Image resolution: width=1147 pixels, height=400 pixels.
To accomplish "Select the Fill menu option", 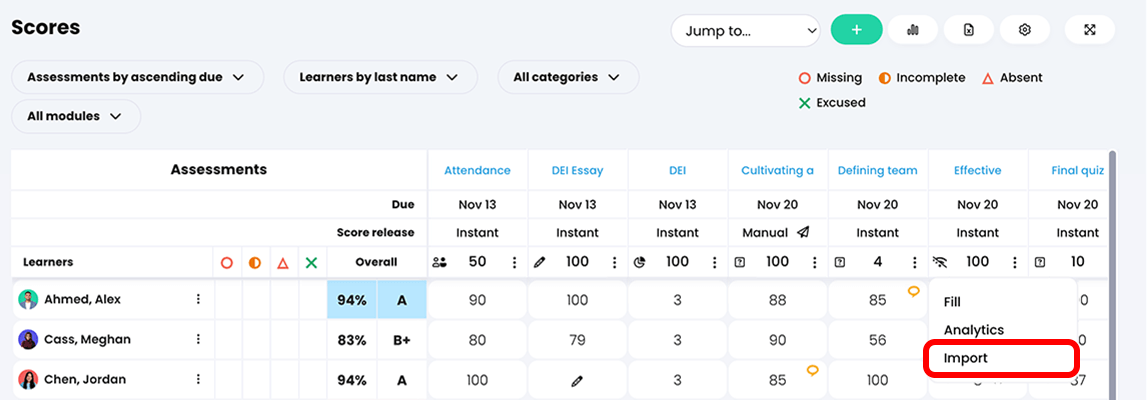I will [952, 301].
